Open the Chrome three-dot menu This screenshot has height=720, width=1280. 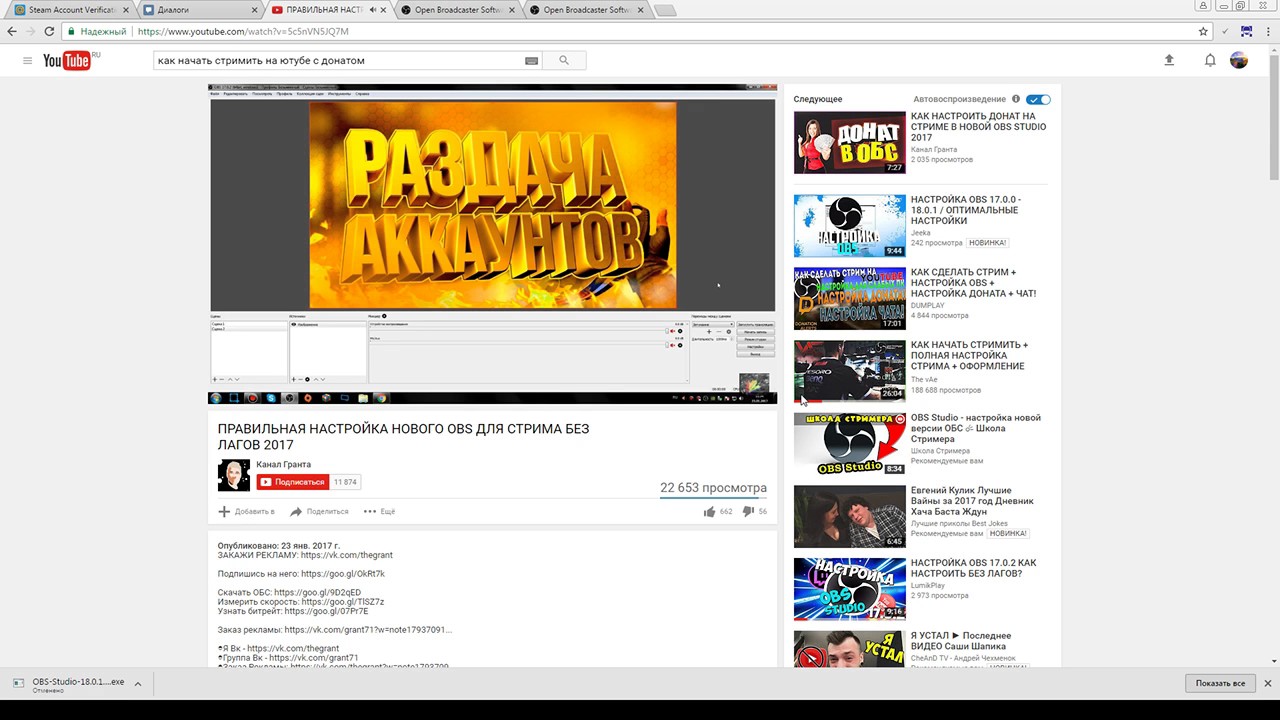click(1267, 32)
